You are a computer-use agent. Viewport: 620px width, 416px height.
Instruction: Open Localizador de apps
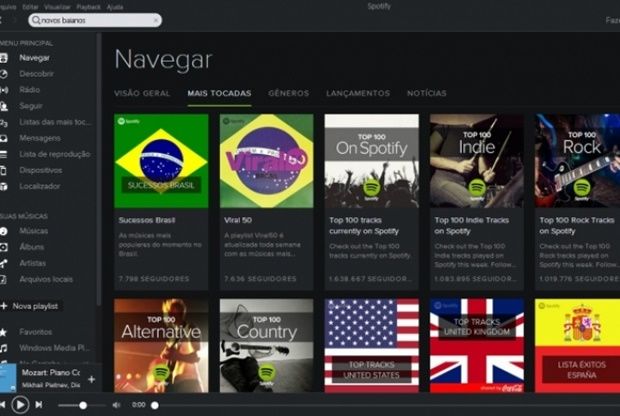[x=40, y=186]
